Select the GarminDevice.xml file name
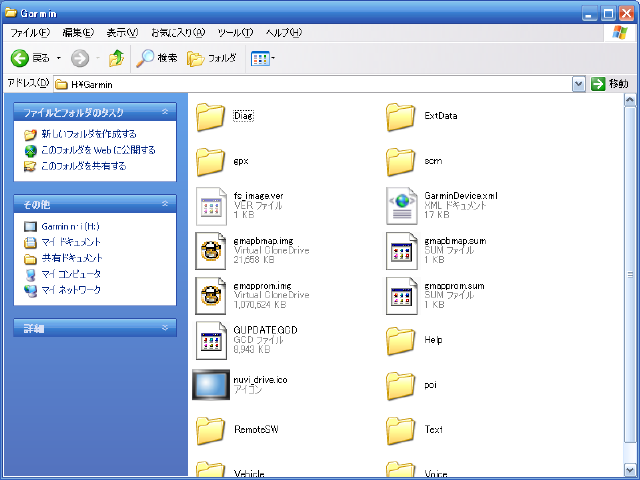The width and height of the screenshot is (640, 480). [461, 196]
